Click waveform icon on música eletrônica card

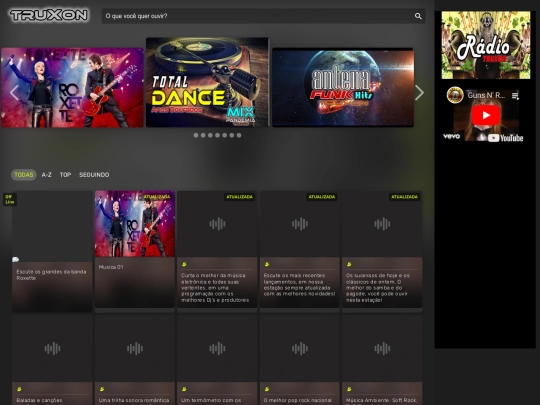(x=217, y=224)
